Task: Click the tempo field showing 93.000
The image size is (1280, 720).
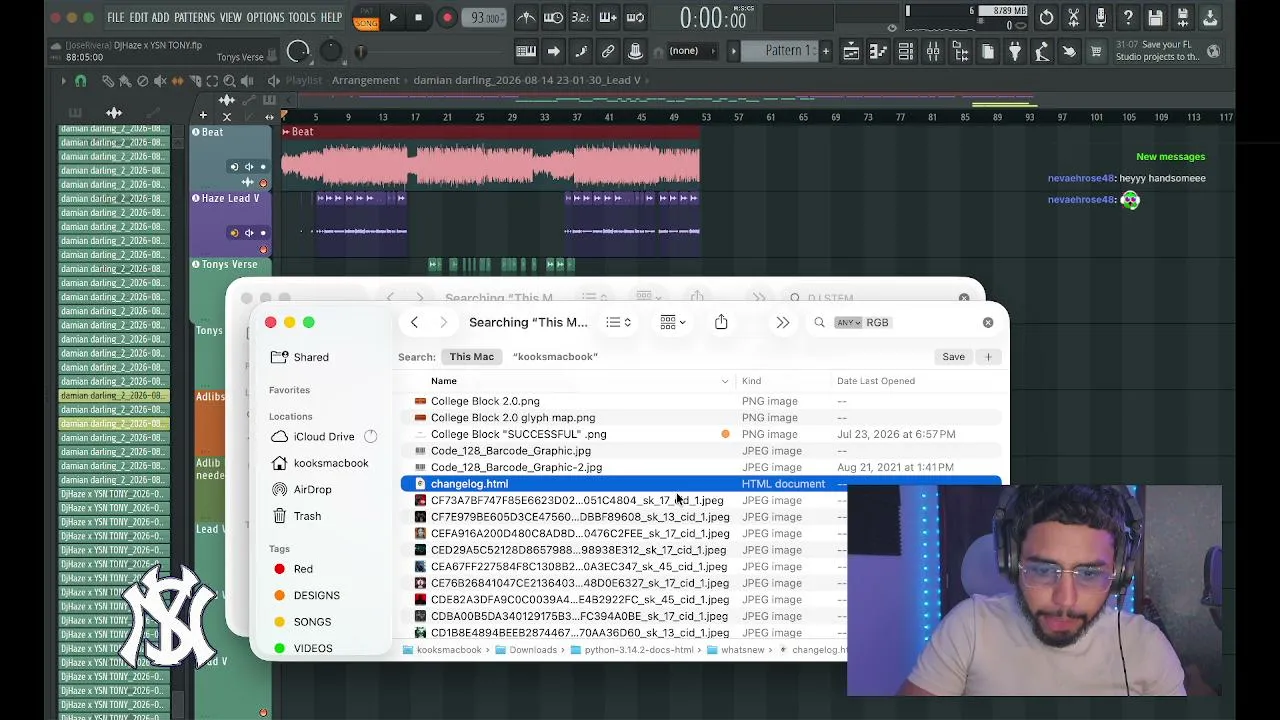Action: coord(486,18)
